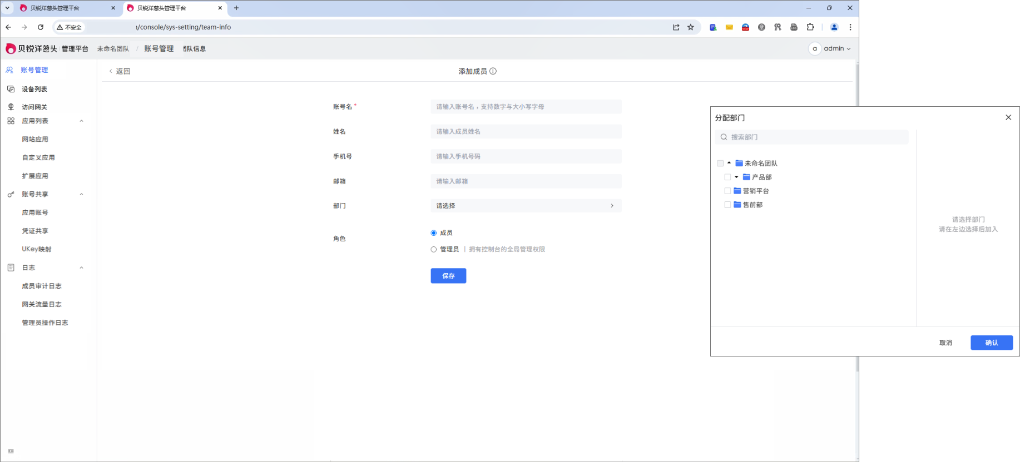
Task: Click the 访问网关 sidebar icon
Action: pyautogui.click(x=11, y=107)
